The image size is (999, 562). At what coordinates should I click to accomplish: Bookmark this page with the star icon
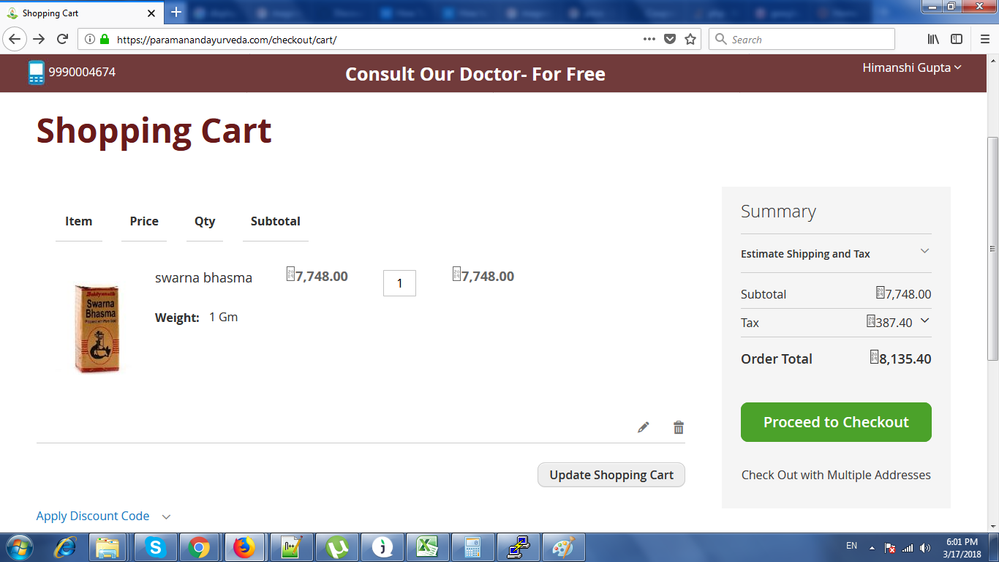(690, 39)
